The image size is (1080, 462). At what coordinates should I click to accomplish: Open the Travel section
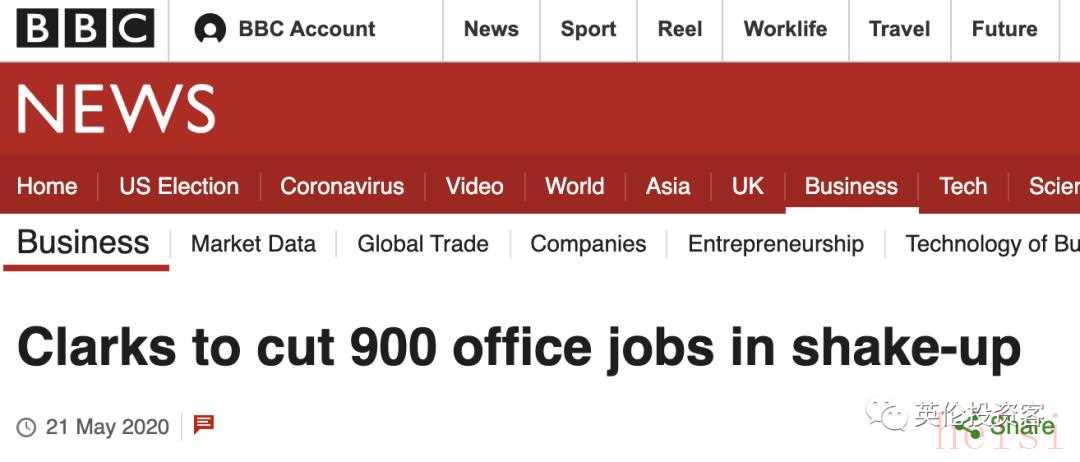899,29
